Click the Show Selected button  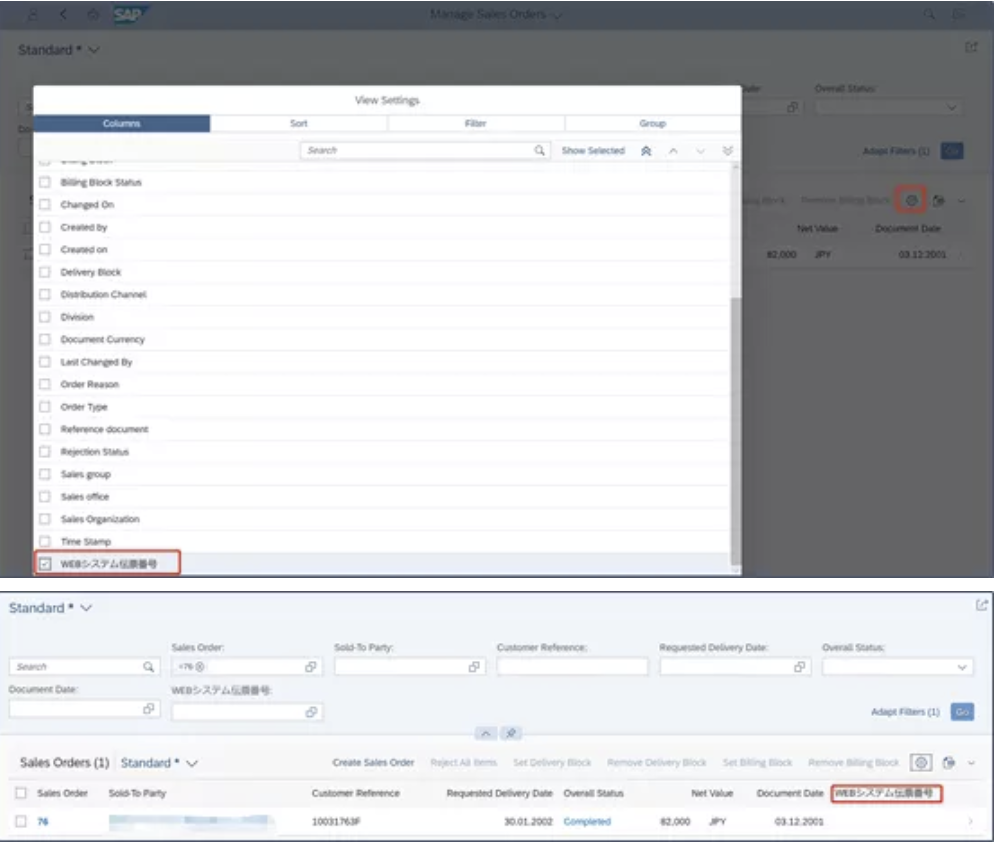click(x=593, y=151)
